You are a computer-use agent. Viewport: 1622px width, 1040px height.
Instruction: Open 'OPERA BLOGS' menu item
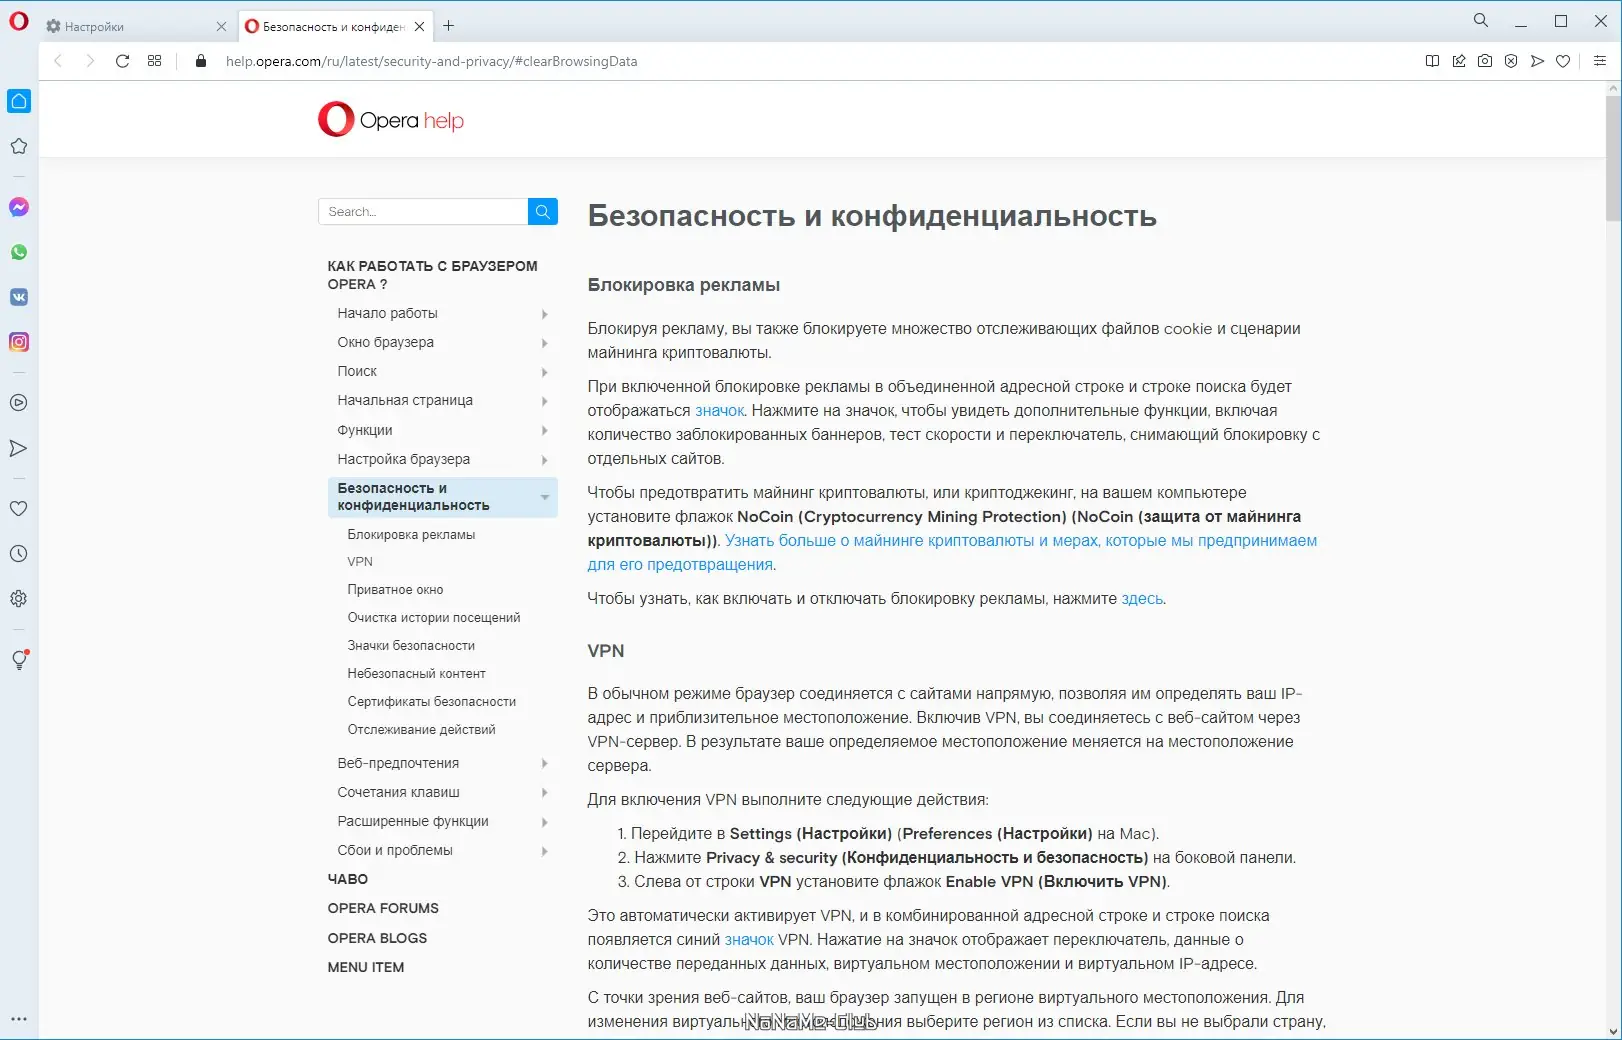point(377,938)
